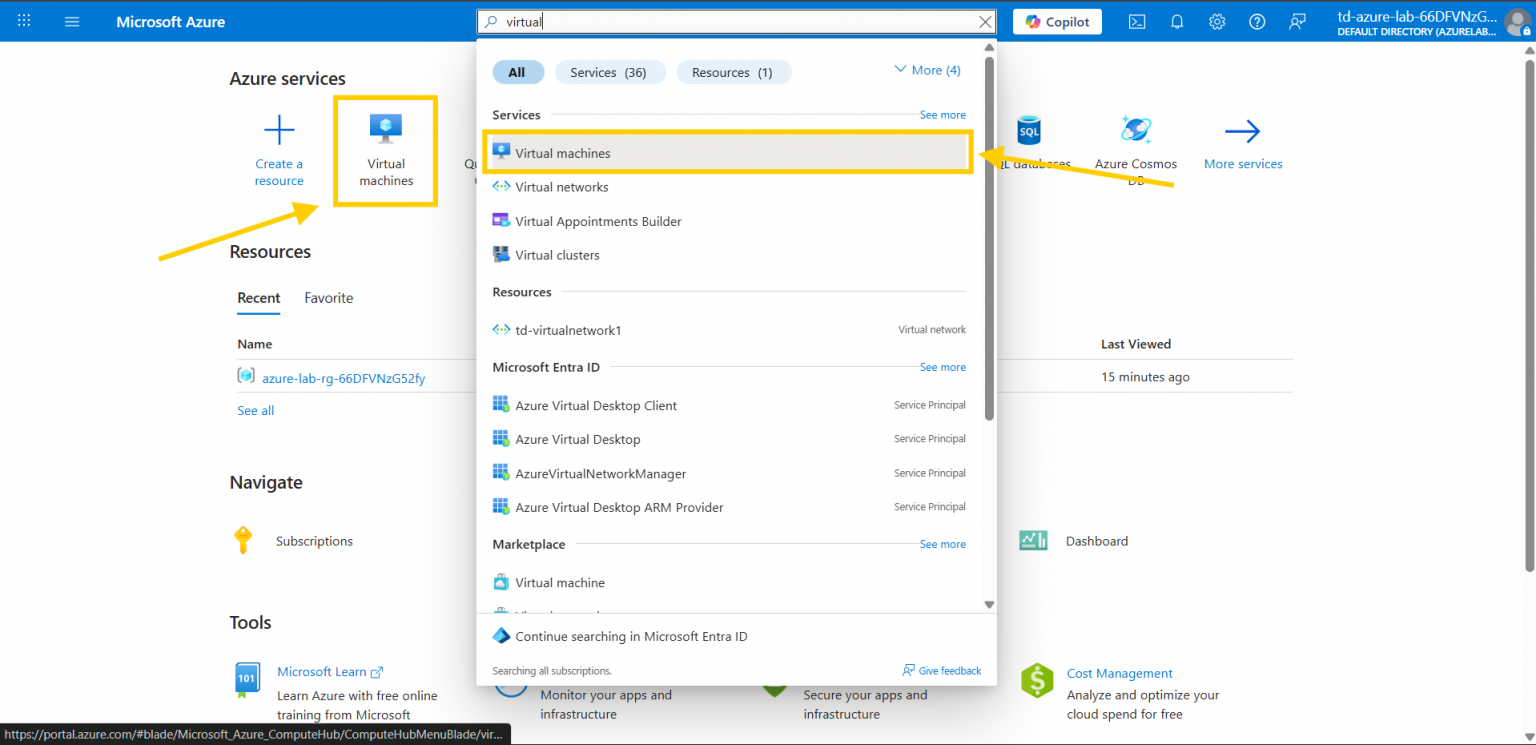Clear the search box with X
This screenshot has width=1536, height=745.
pyautogui.click(x=985, y=21)
